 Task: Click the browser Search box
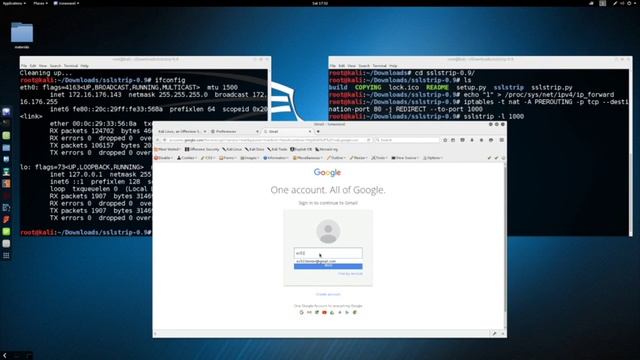[x=407, y=140]
